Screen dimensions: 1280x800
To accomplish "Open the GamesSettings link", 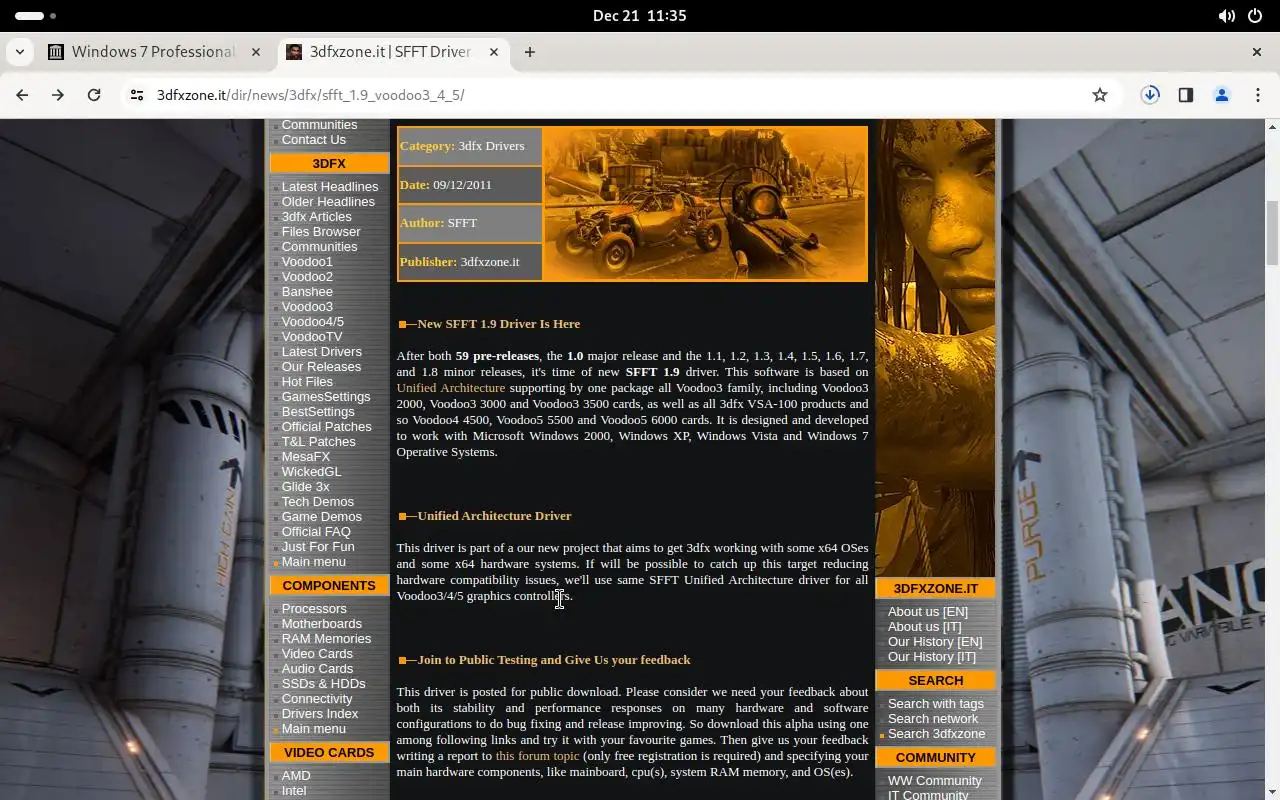I will pyautogui.click(x=325, y=397).
